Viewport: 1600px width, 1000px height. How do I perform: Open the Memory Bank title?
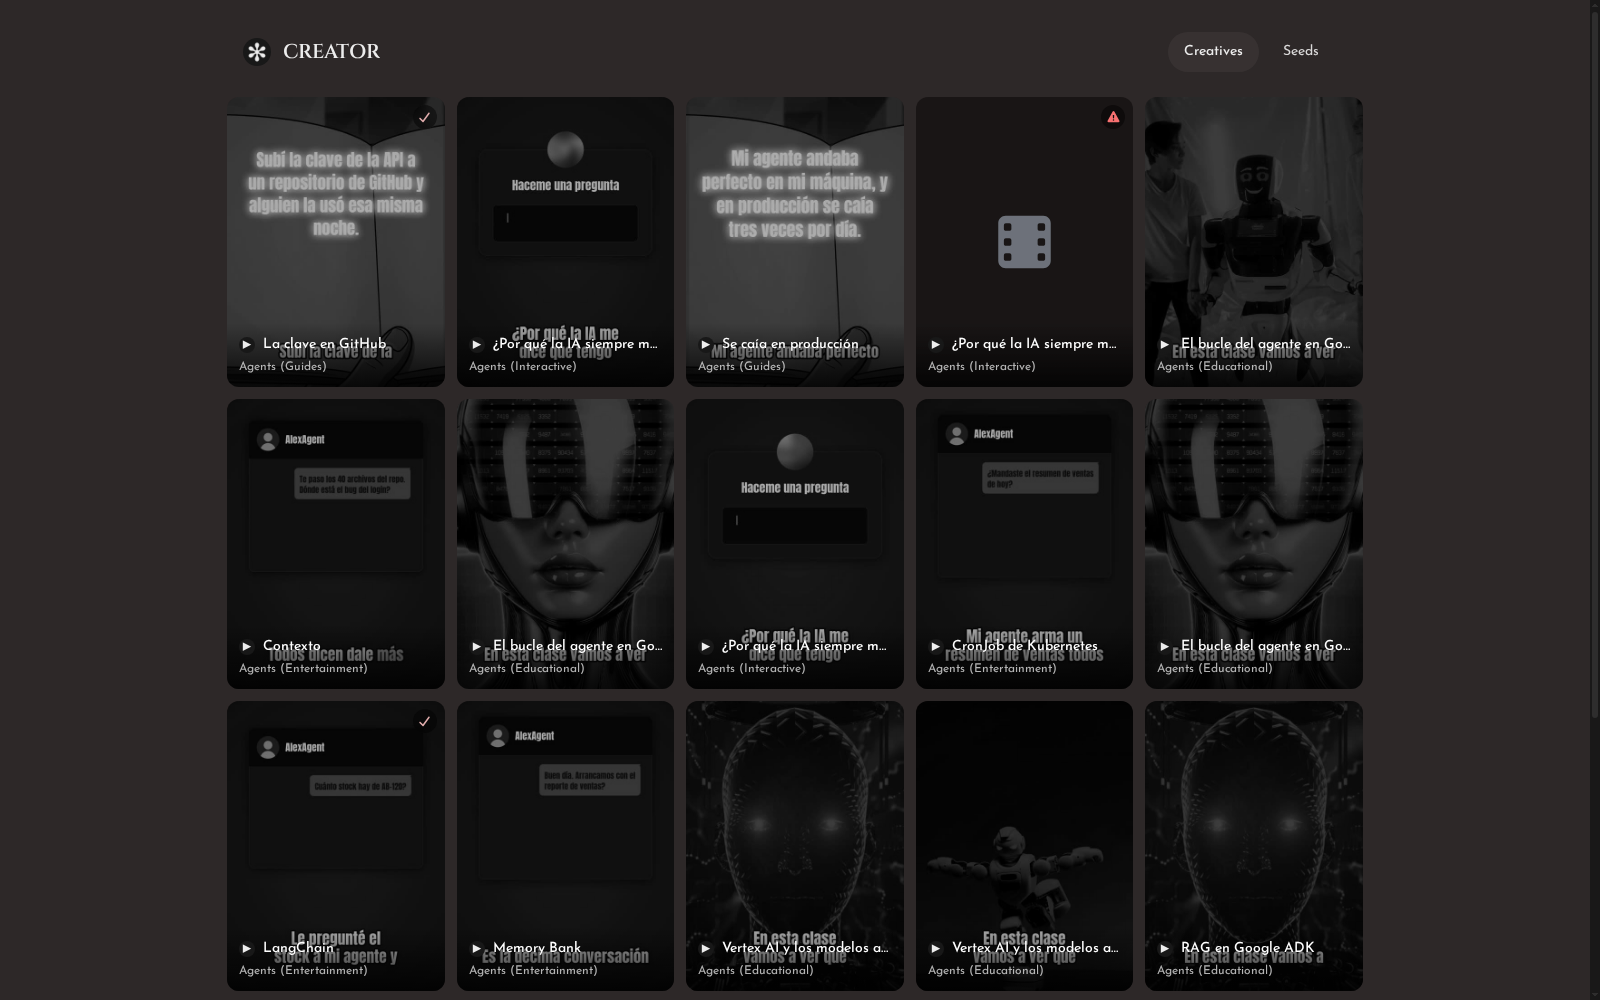537,948
